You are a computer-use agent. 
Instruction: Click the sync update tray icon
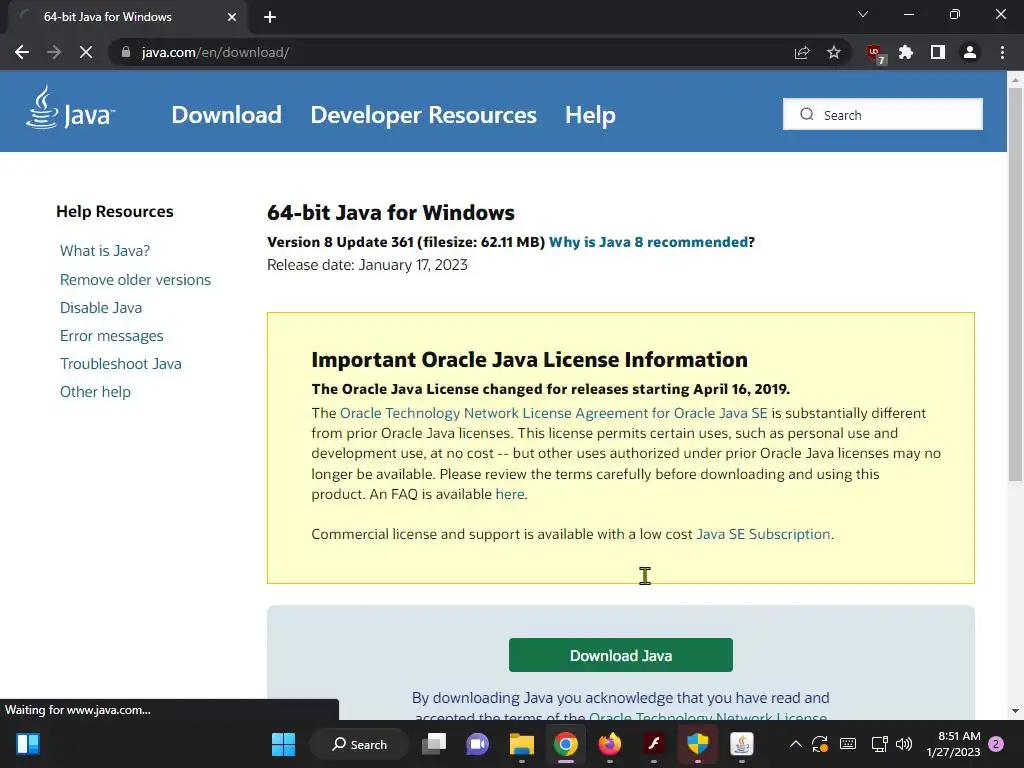point(820,744)
